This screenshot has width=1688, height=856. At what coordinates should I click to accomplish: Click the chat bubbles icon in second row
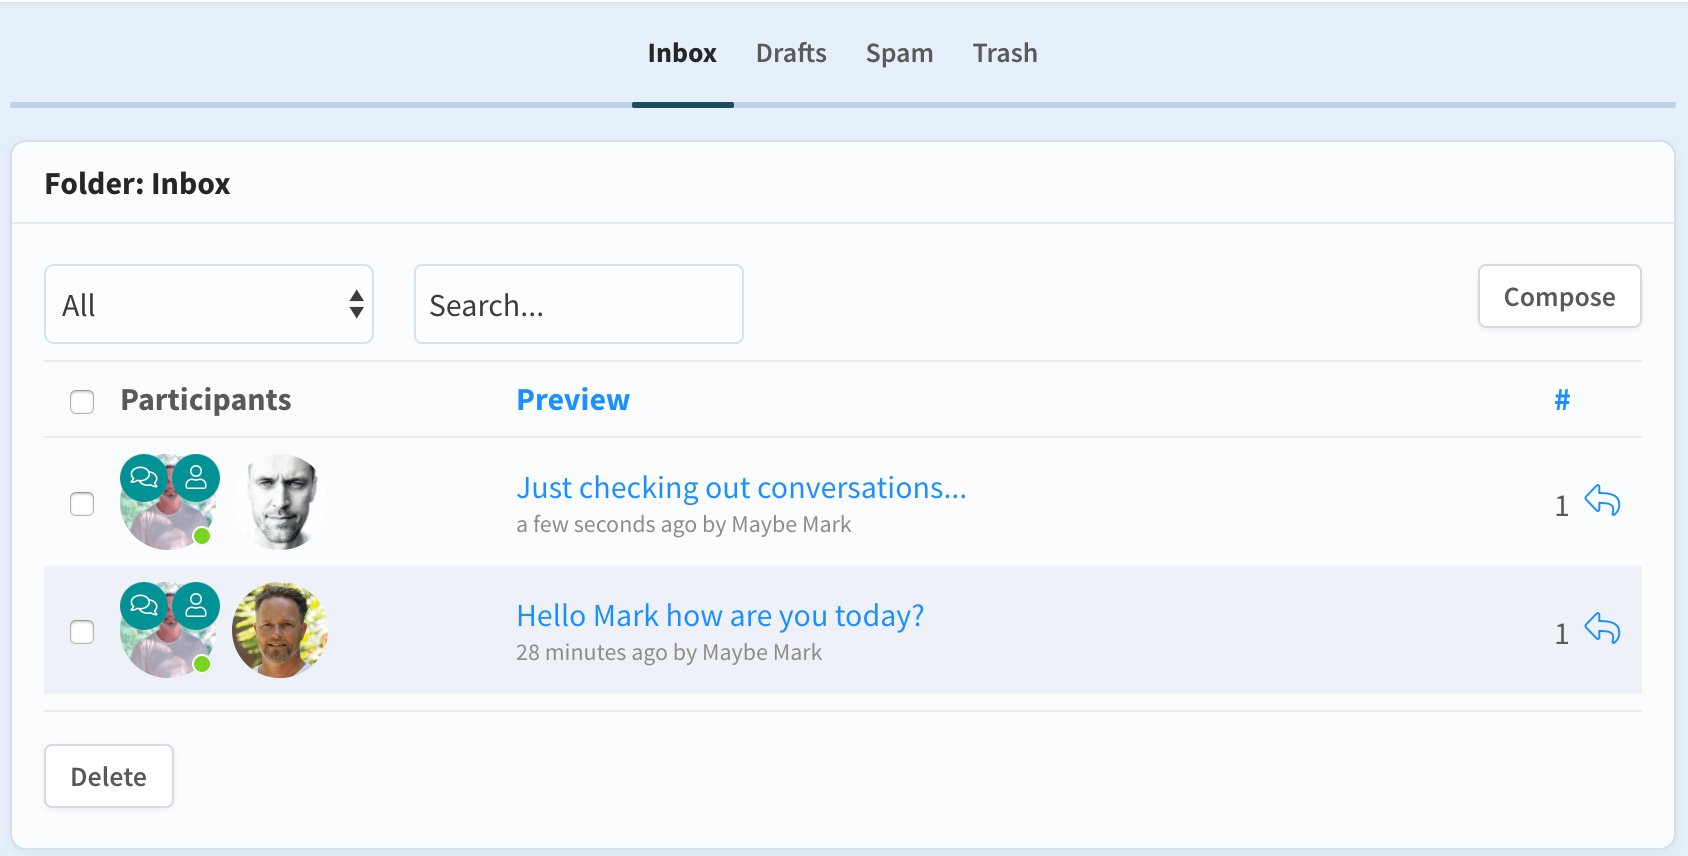pos(144,606)
